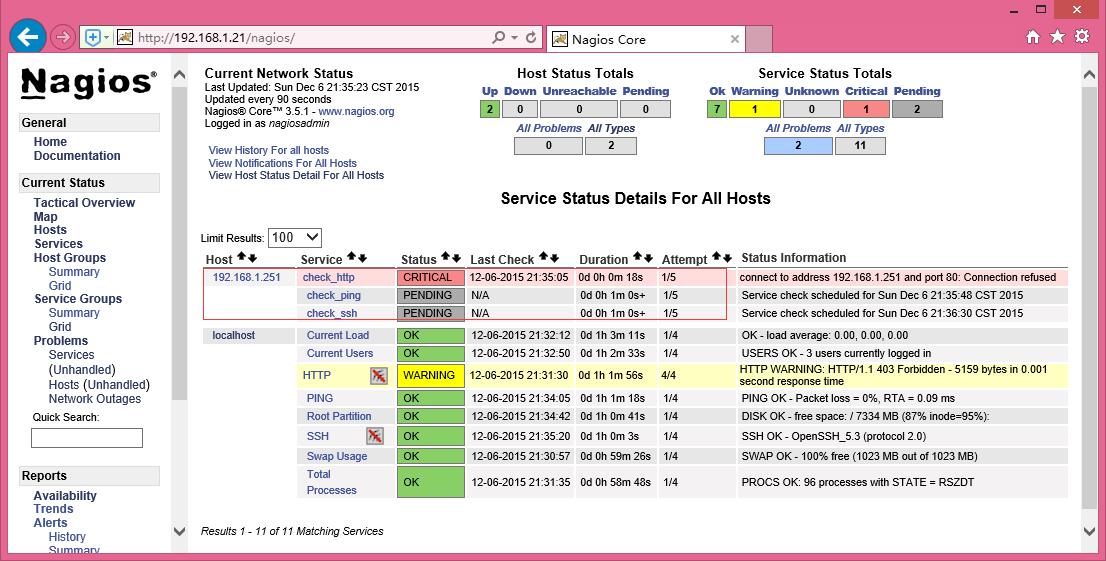This screenshot has width=1106, height=561.
Task: Expand the address bar search dropdown arrow
Action: tap(514, 37)
